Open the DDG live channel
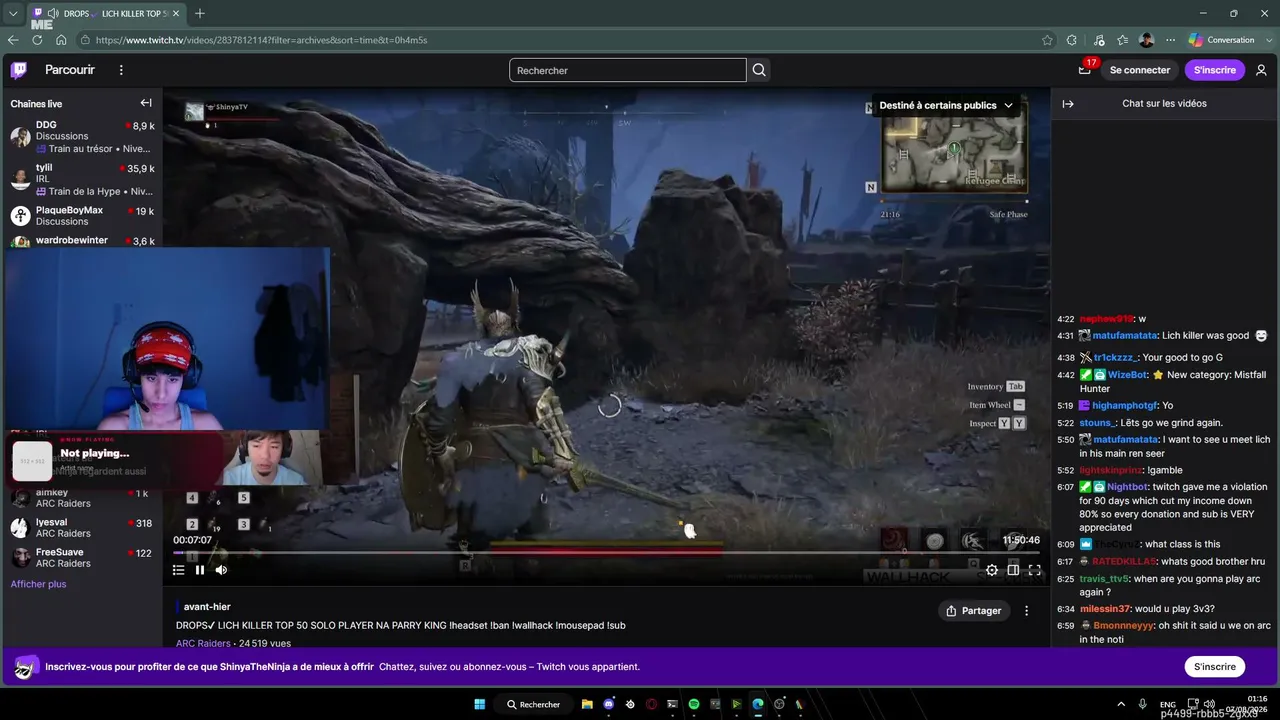The image size is (1280, 720). 82,137
